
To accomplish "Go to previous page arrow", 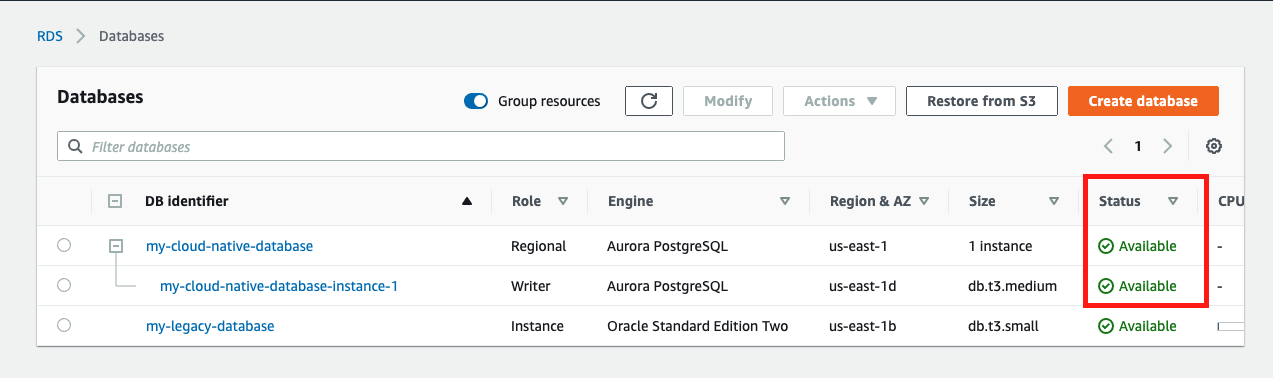I will pyautogui.click(x=1108, y=146).
